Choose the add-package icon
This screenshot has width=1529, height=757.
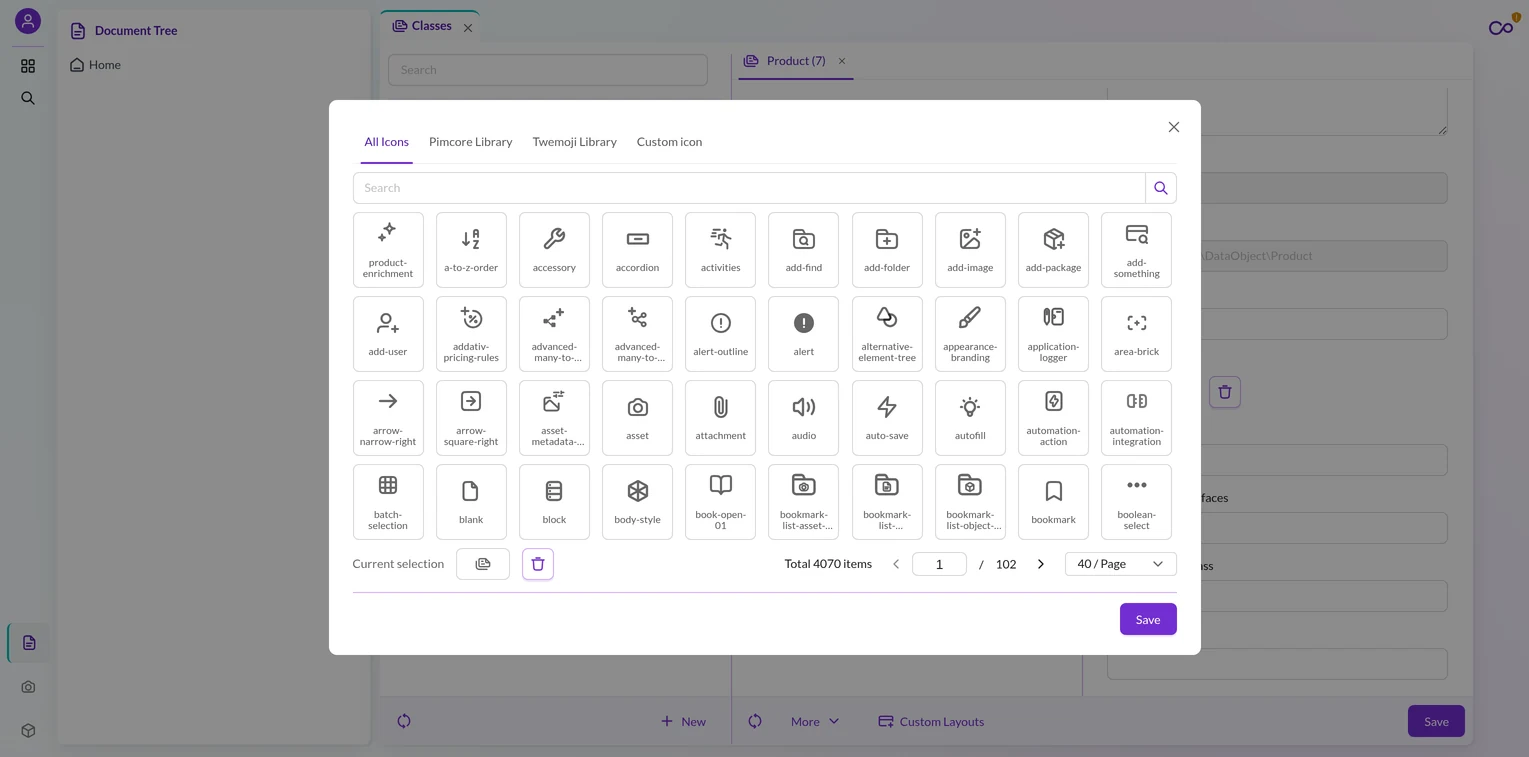(1053, 249)
